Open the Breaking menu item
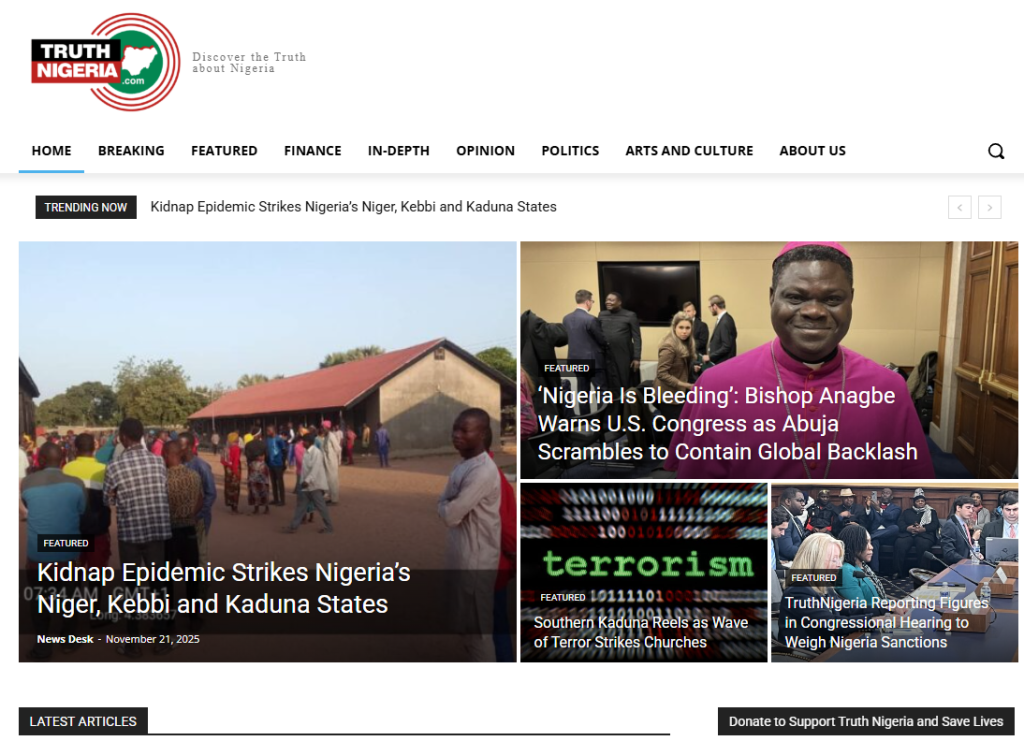The image size is (1024, 741). pos(131,151)
